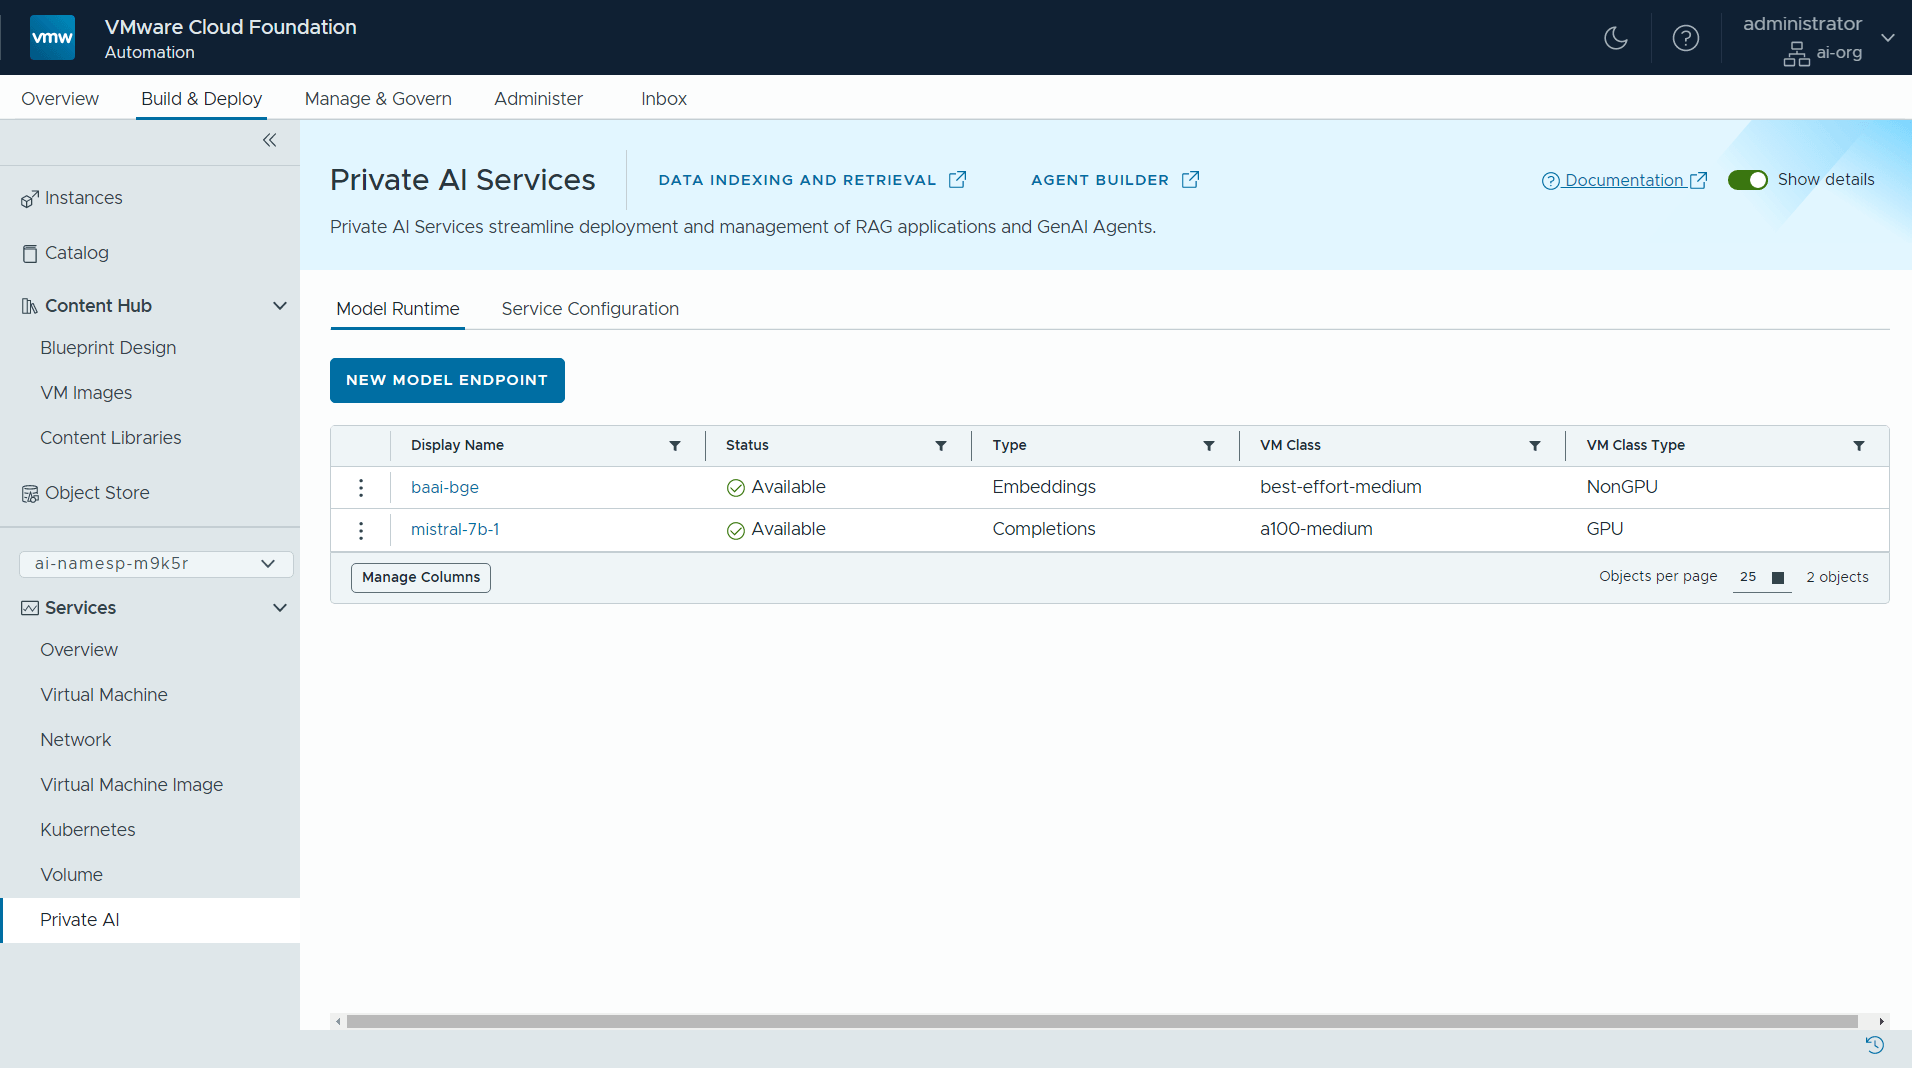Screen dimensions: 1912x1068
Task: Open actions menu for baai-bge row
Action: coord(361,487)
